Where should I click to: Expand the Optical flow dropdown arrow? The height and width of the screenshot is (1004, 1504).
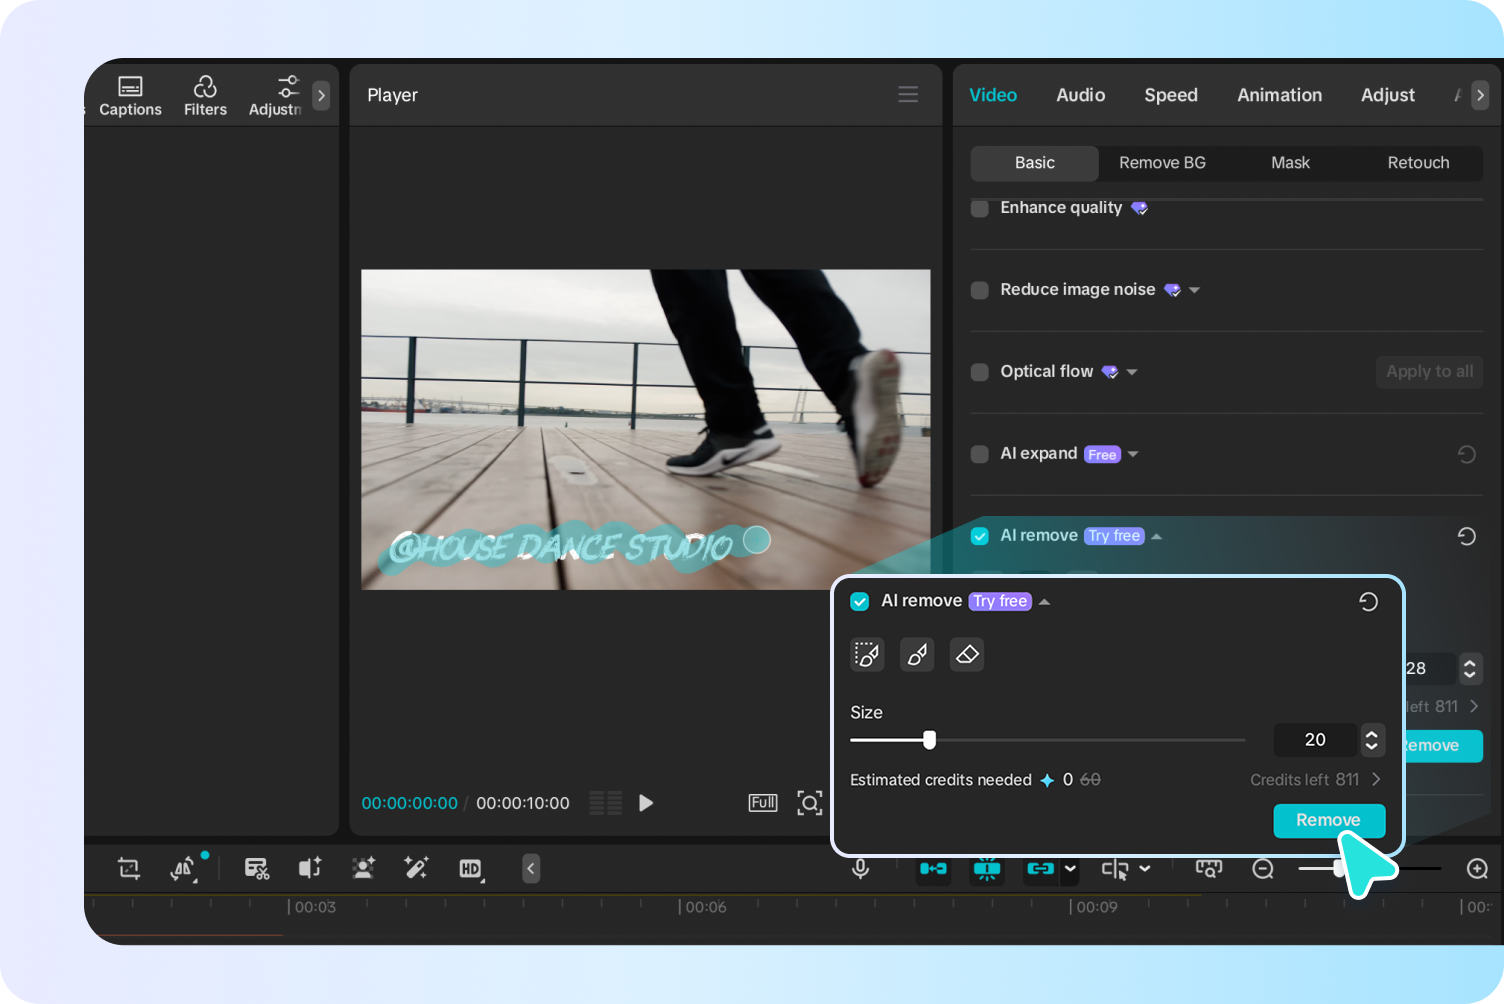pyautogui.click(x=1132, y=372)
